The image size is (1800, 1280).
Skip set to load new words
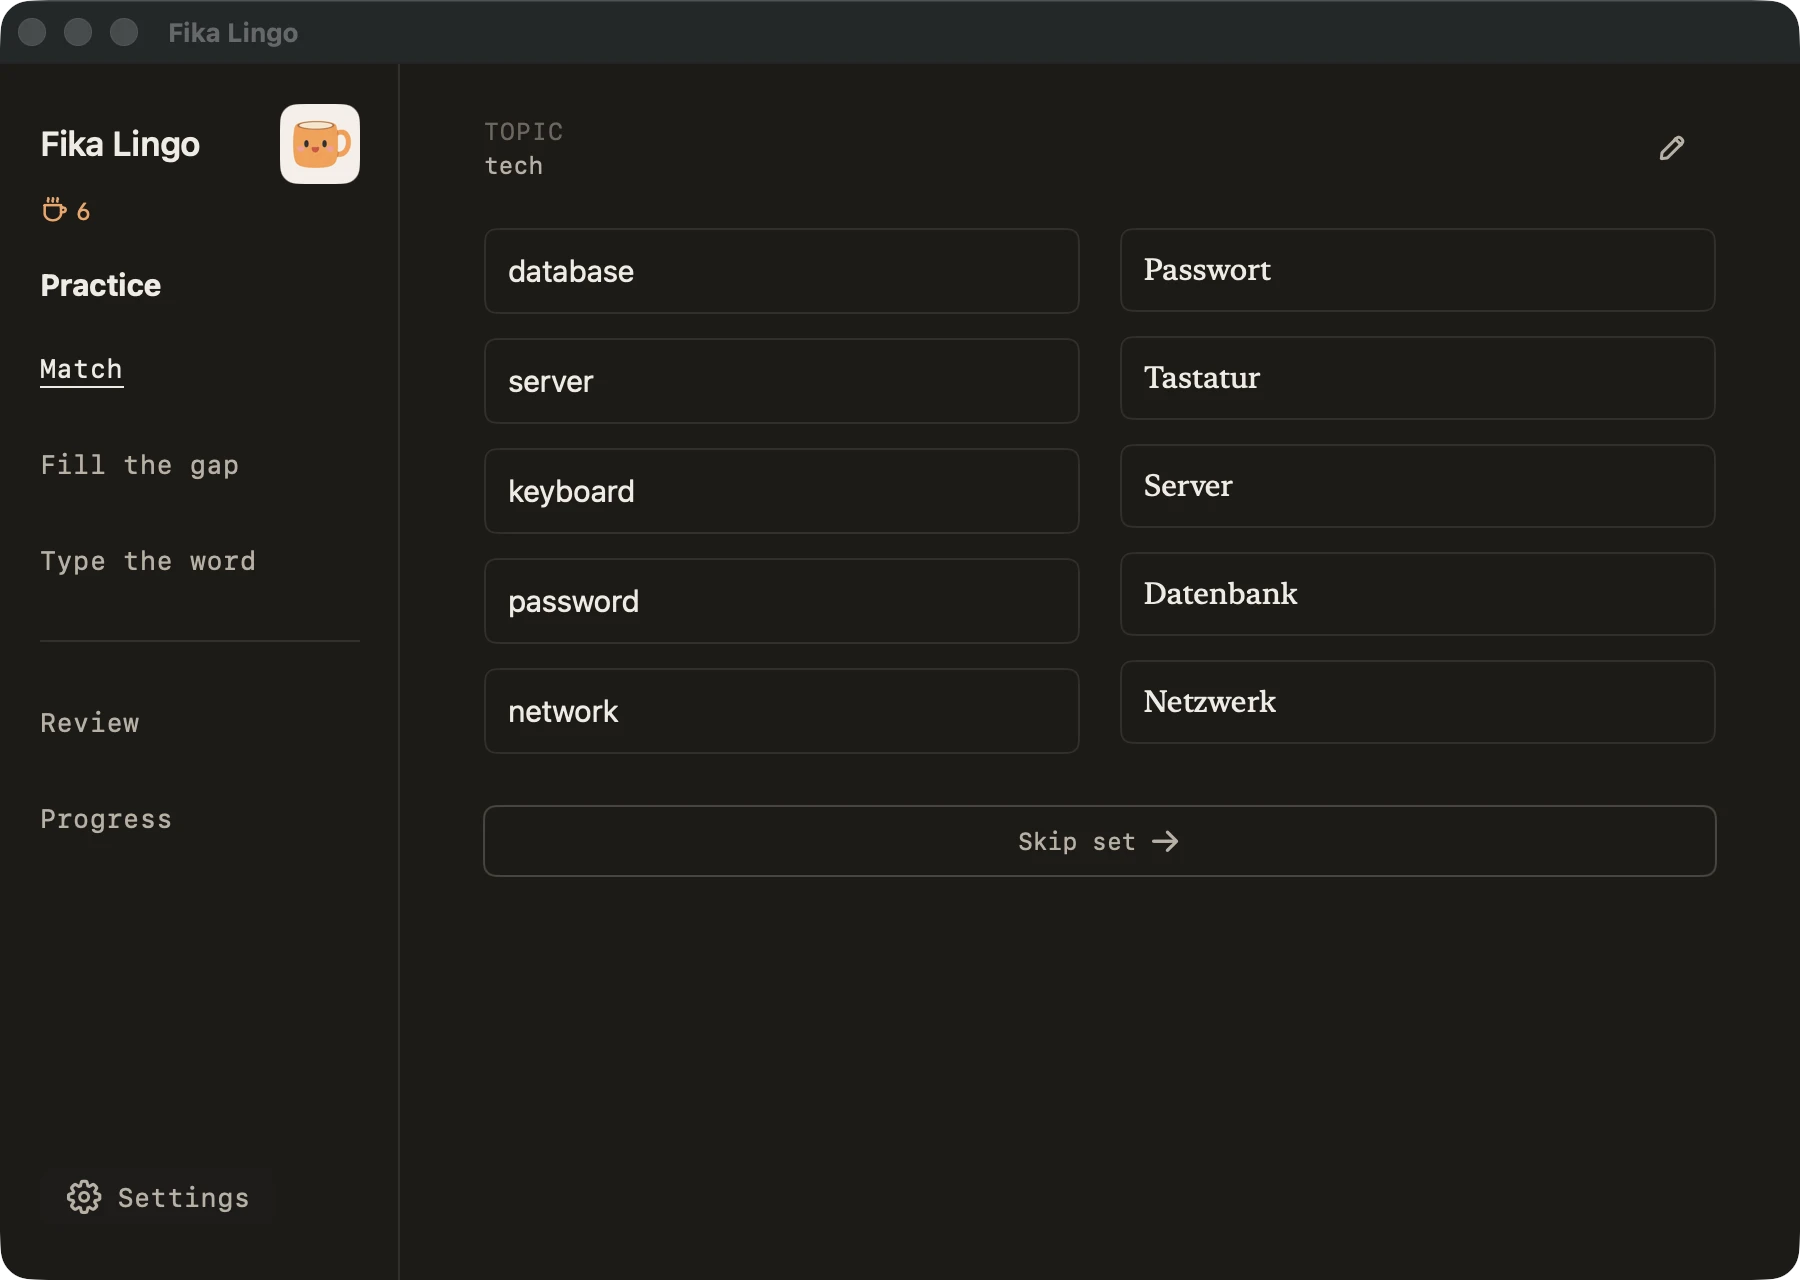click(1100, 841)
